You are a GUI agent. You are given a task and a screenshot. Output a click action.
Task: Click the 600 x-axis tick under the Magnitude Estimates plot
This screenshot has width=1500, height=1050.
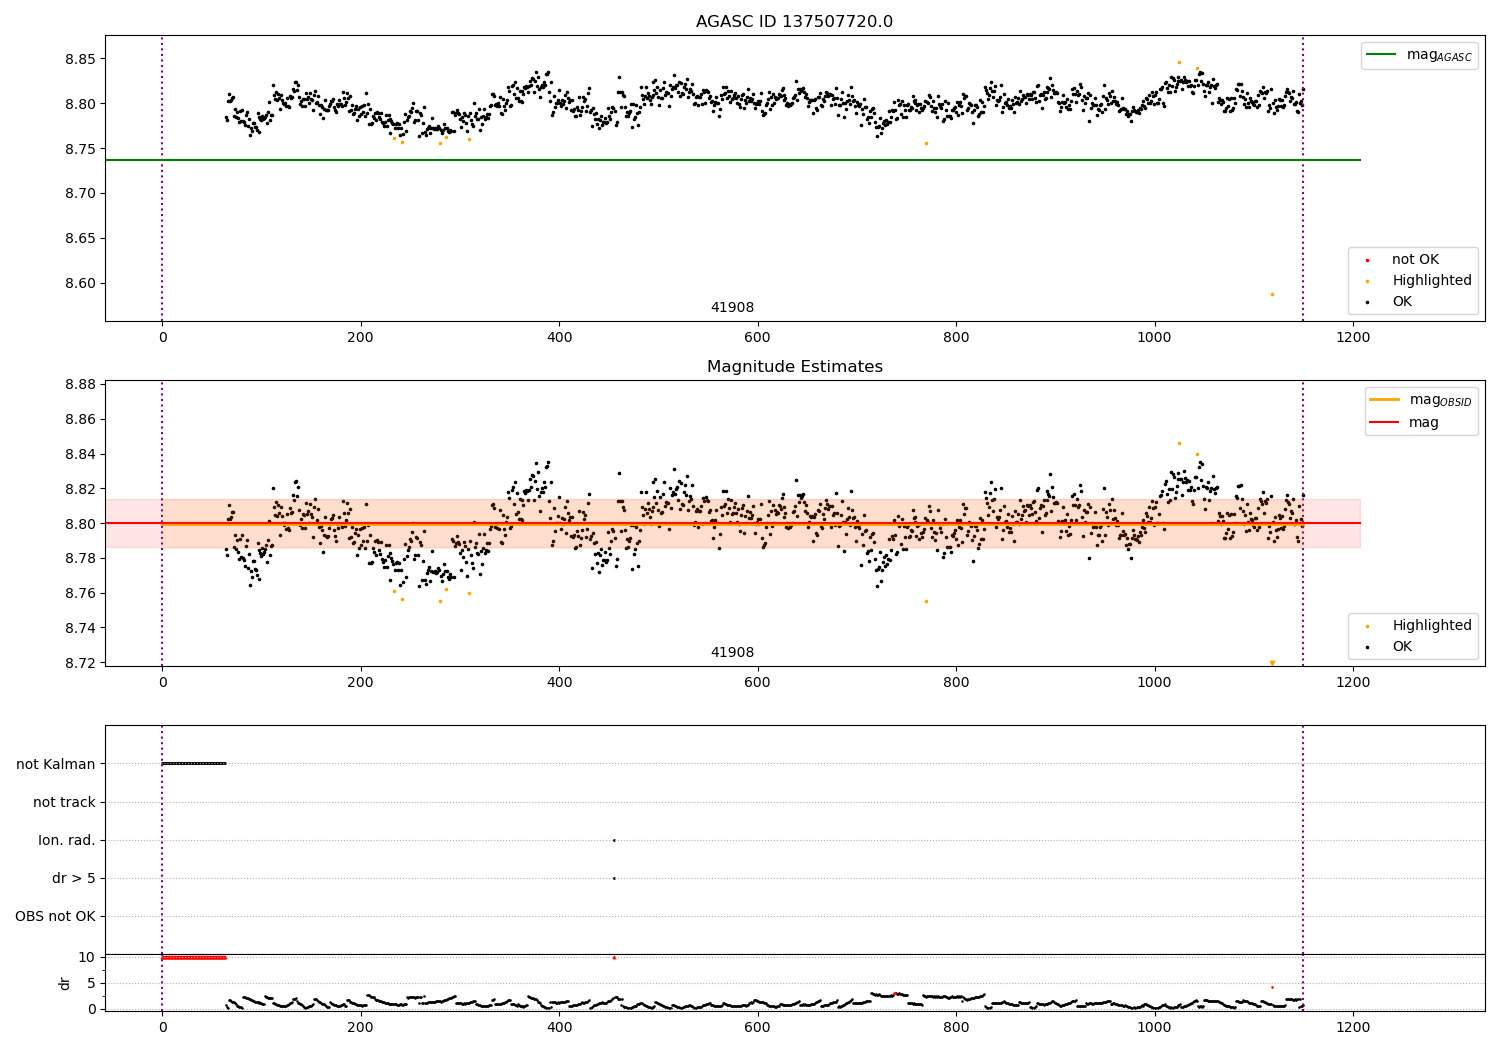click(757, 683)
